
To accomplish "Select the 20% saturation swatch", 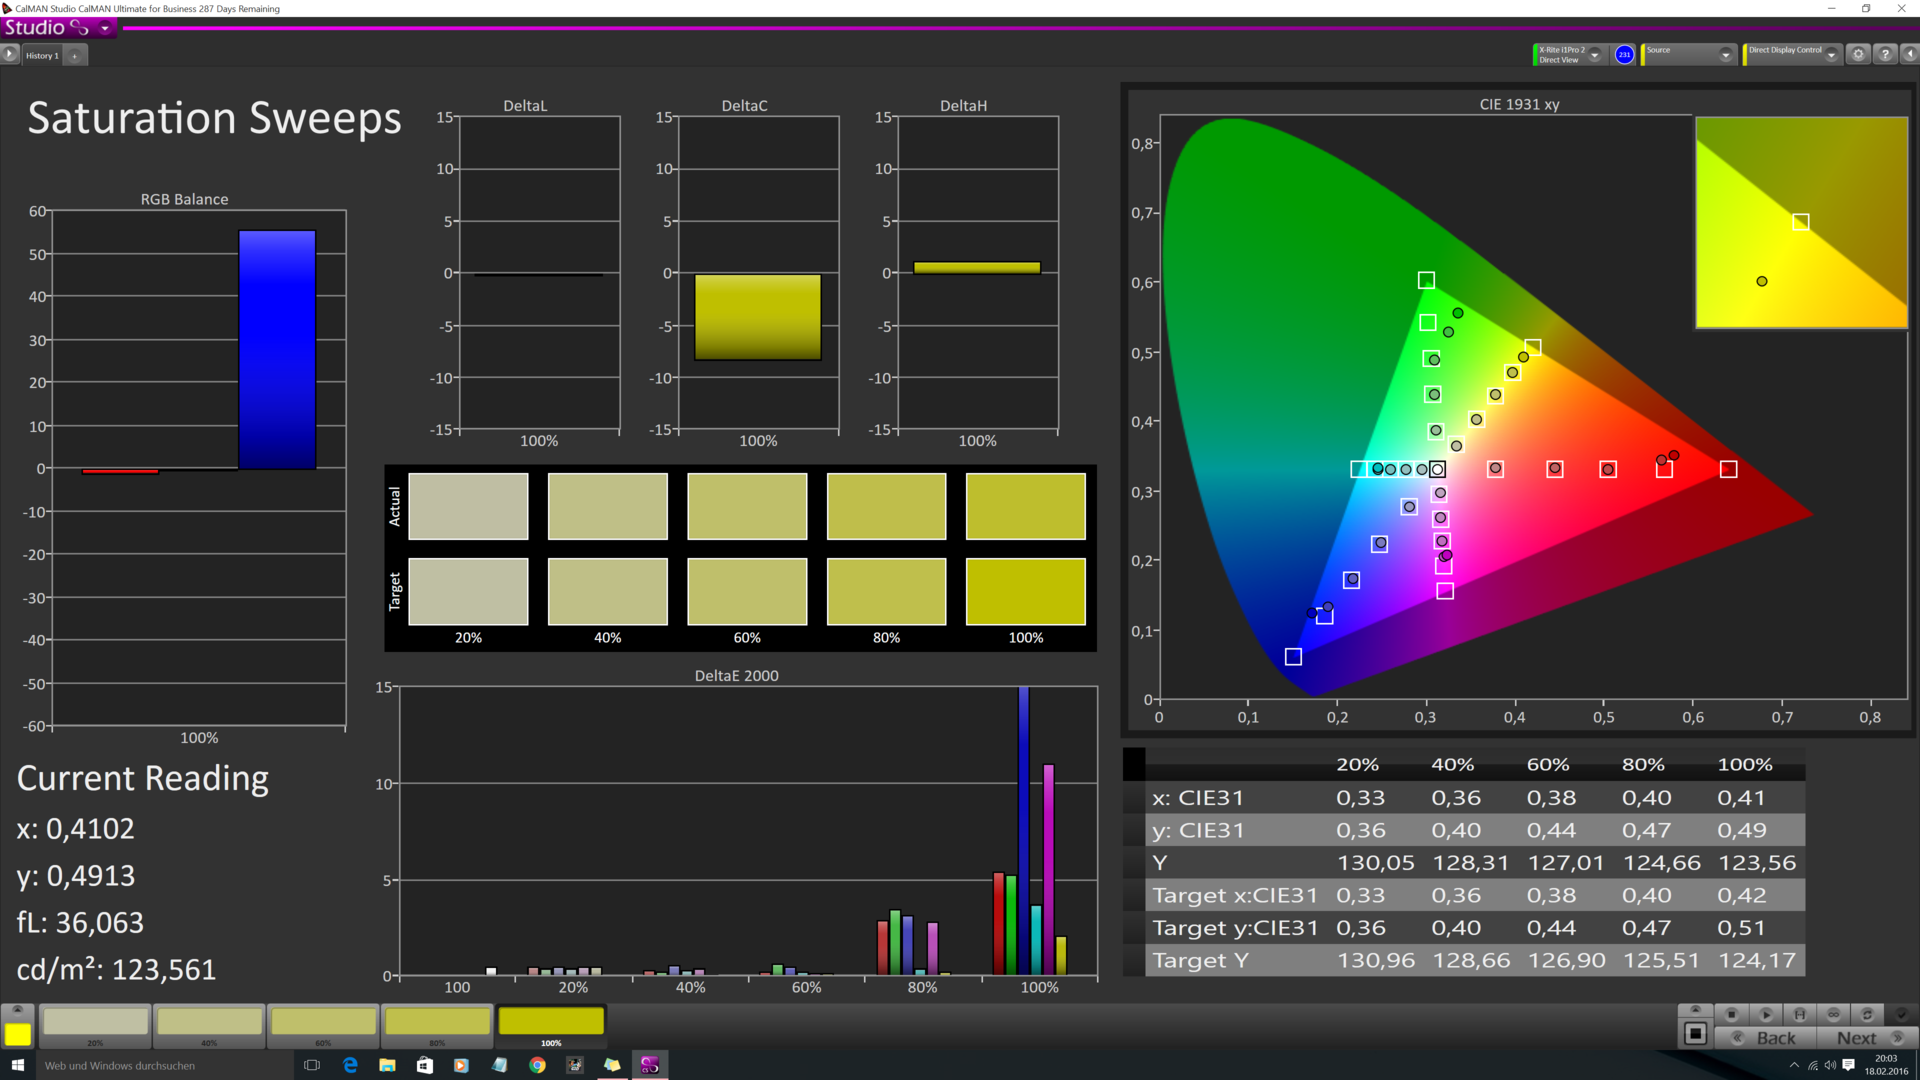I will click(96, 1022).
